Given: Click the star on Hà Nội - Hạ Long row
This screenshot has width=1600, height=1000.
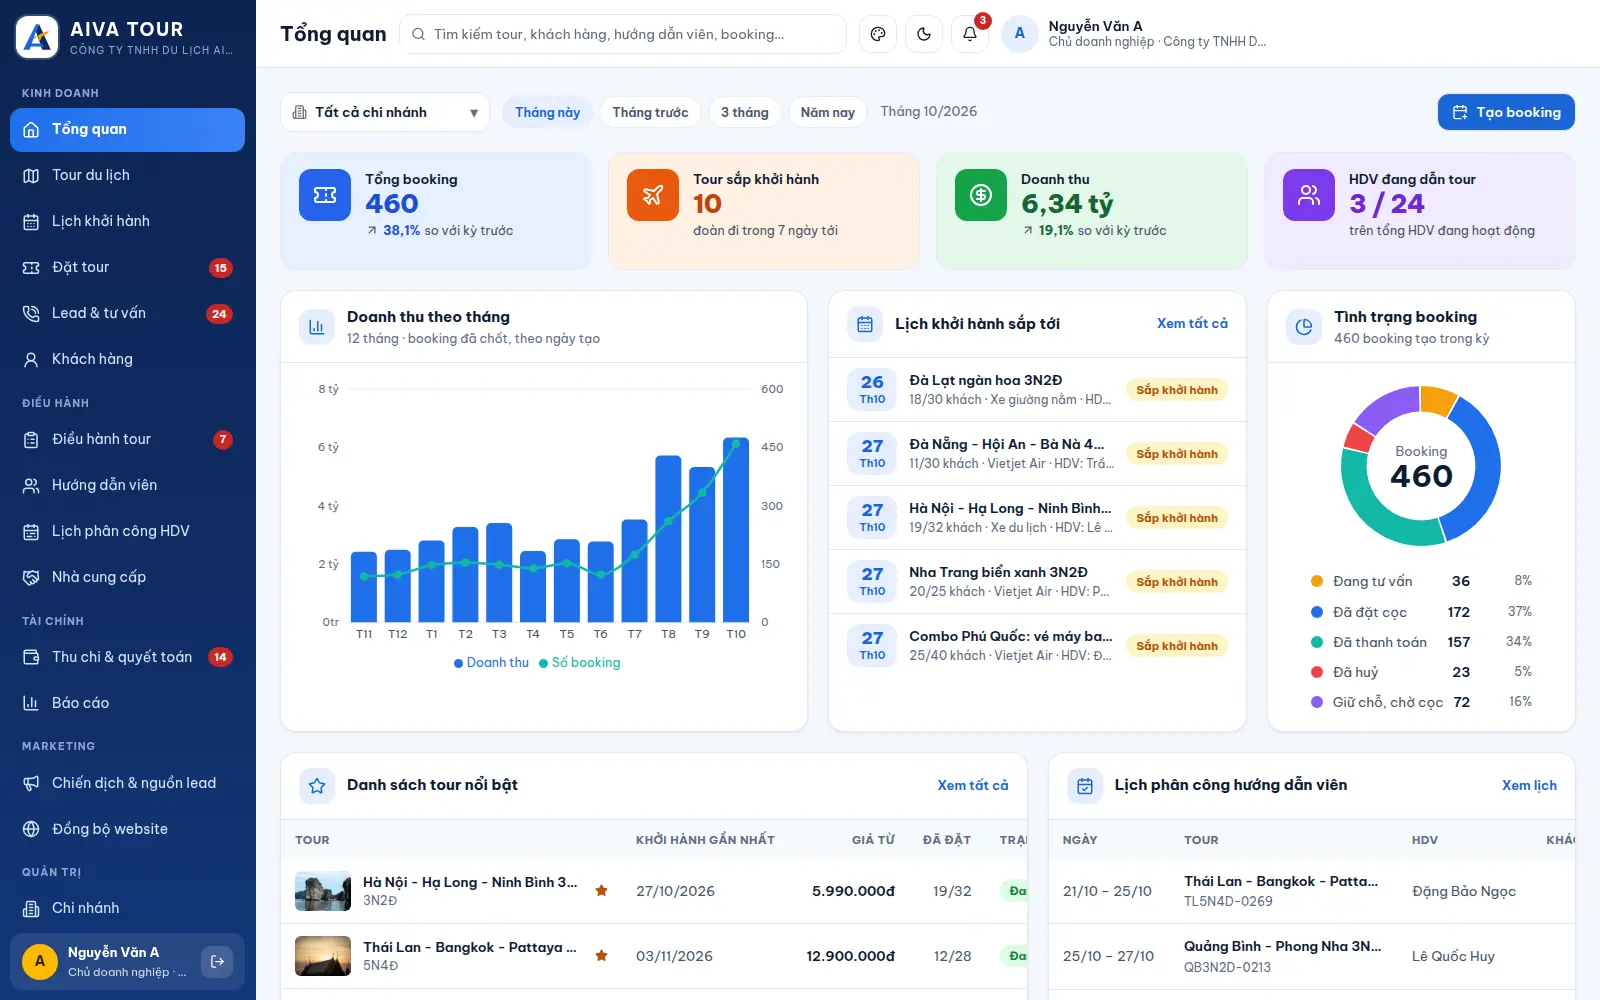Looking at the screenshot, I should pos(602,891).
